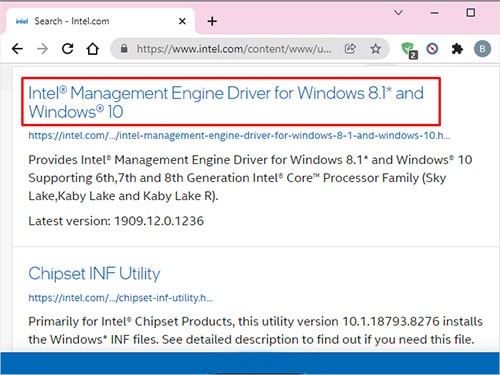
Task: Click the 'Primarily for Intel Chipset Products' line
Action: [x=255, y=322]
